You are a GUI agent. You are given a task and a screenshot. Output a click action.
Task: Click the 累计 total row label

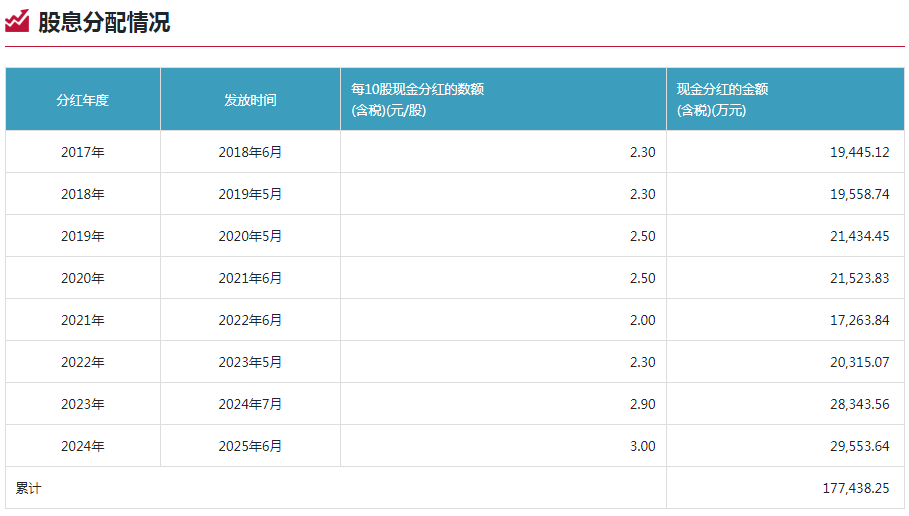29,488
